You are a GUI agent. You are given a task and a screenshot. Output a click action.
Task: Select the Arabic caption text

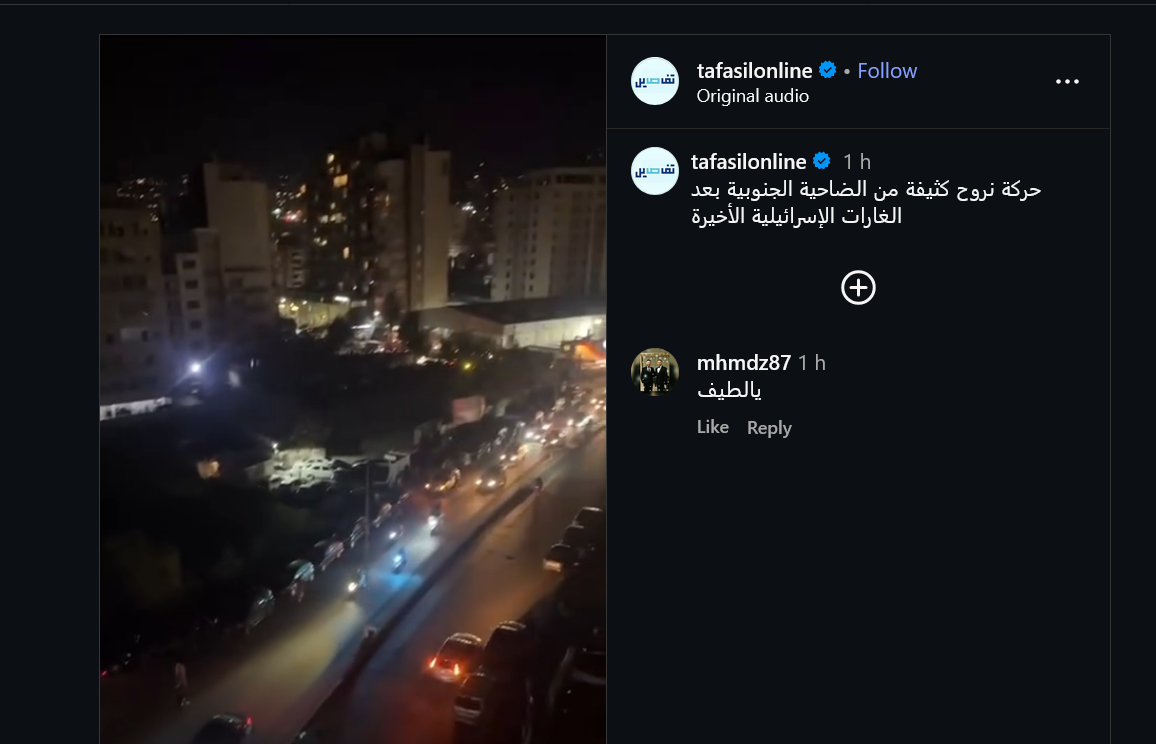(866, 203)
